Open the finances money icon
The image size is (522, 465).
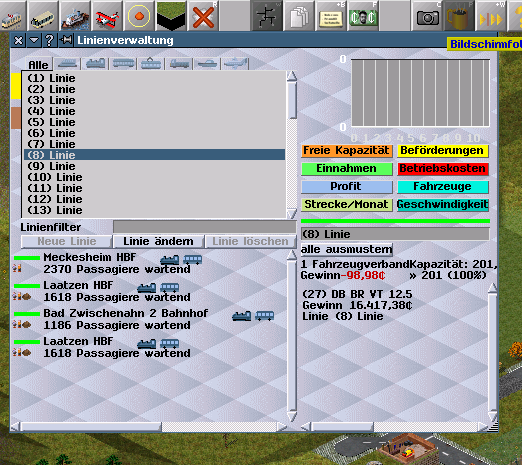coord(363,16)
